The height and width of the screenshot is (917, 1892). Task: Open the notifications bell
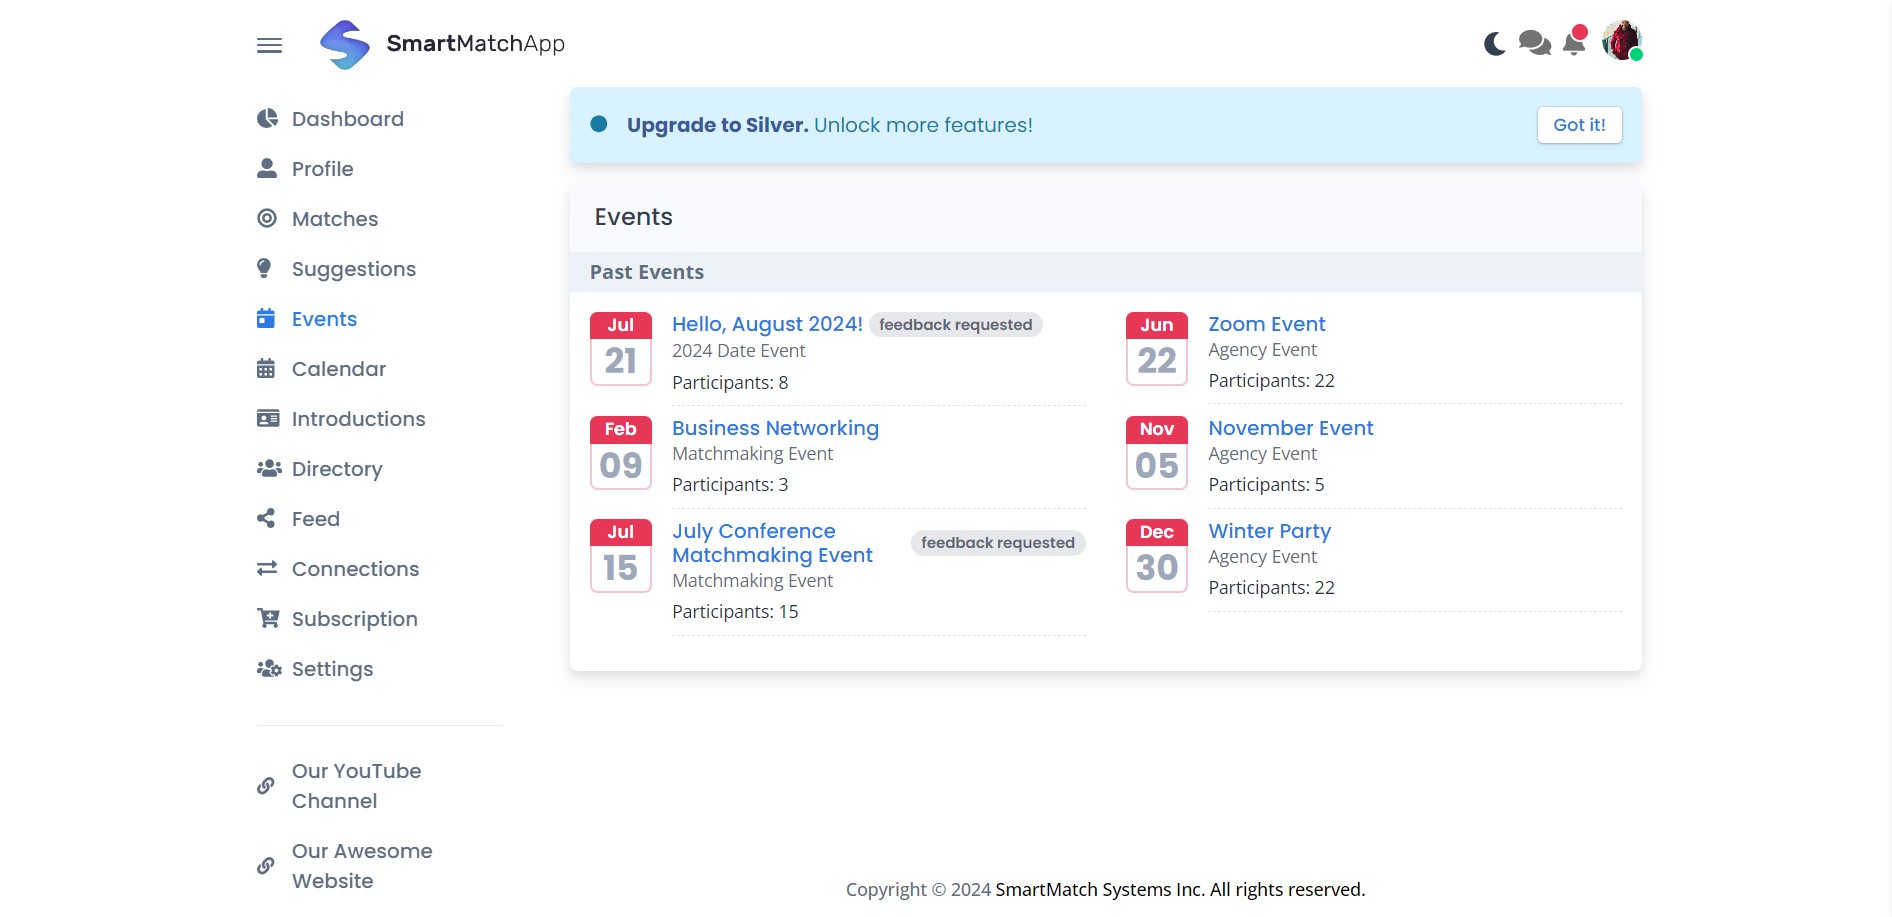(x=1573, y=43)
